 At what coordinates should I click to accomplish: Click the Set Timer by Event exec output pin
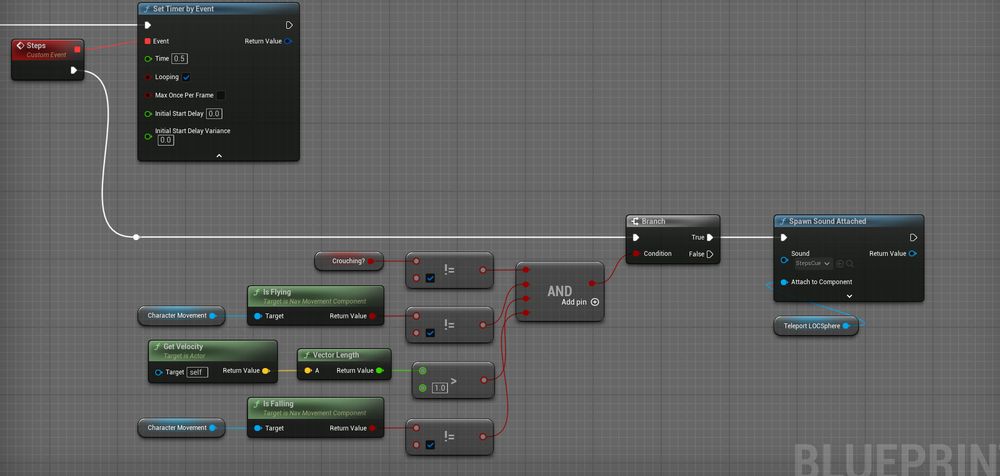(x=289, y=25)
